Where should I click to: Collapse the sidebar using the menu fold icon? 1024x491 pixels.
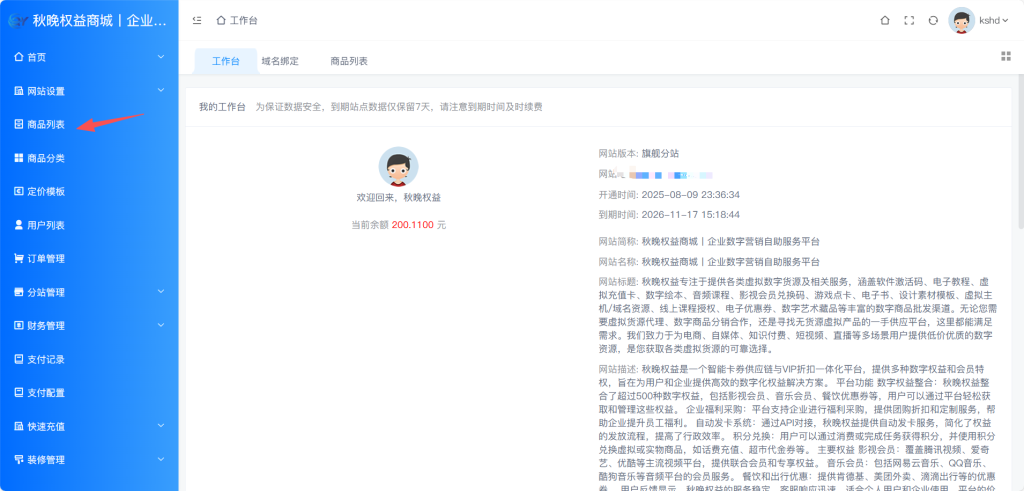[196, 20]
